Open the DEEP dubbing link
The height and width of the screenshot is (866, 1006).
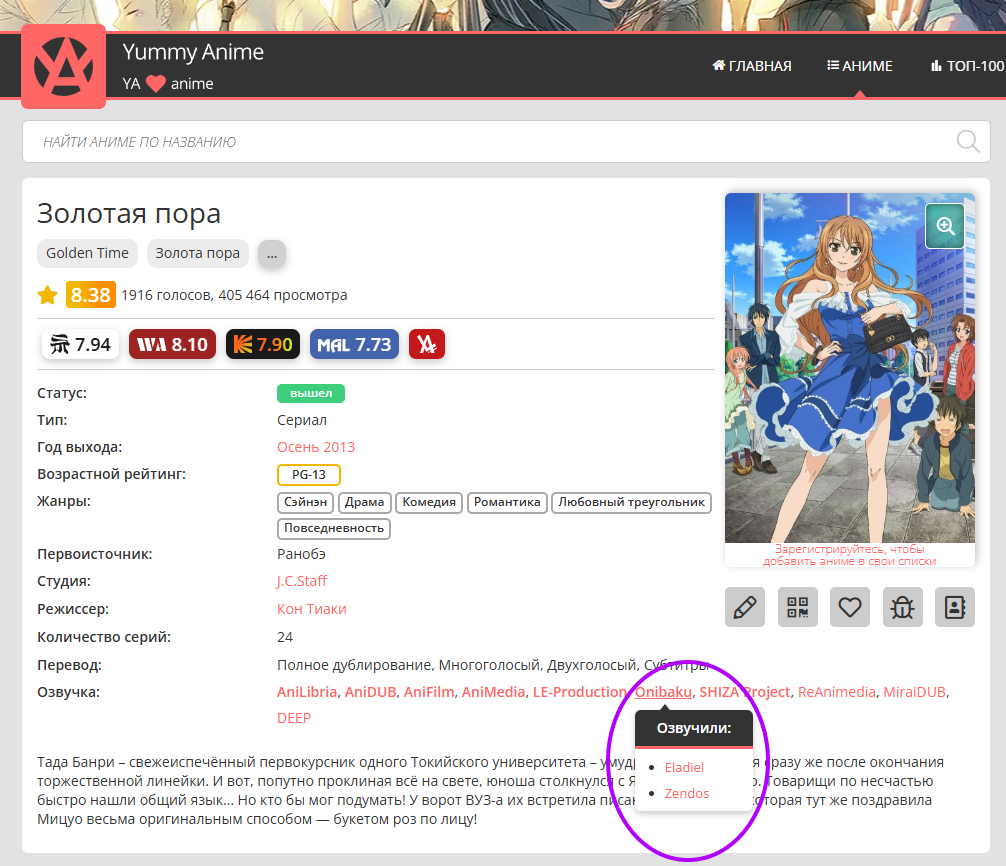coord(294,718)
